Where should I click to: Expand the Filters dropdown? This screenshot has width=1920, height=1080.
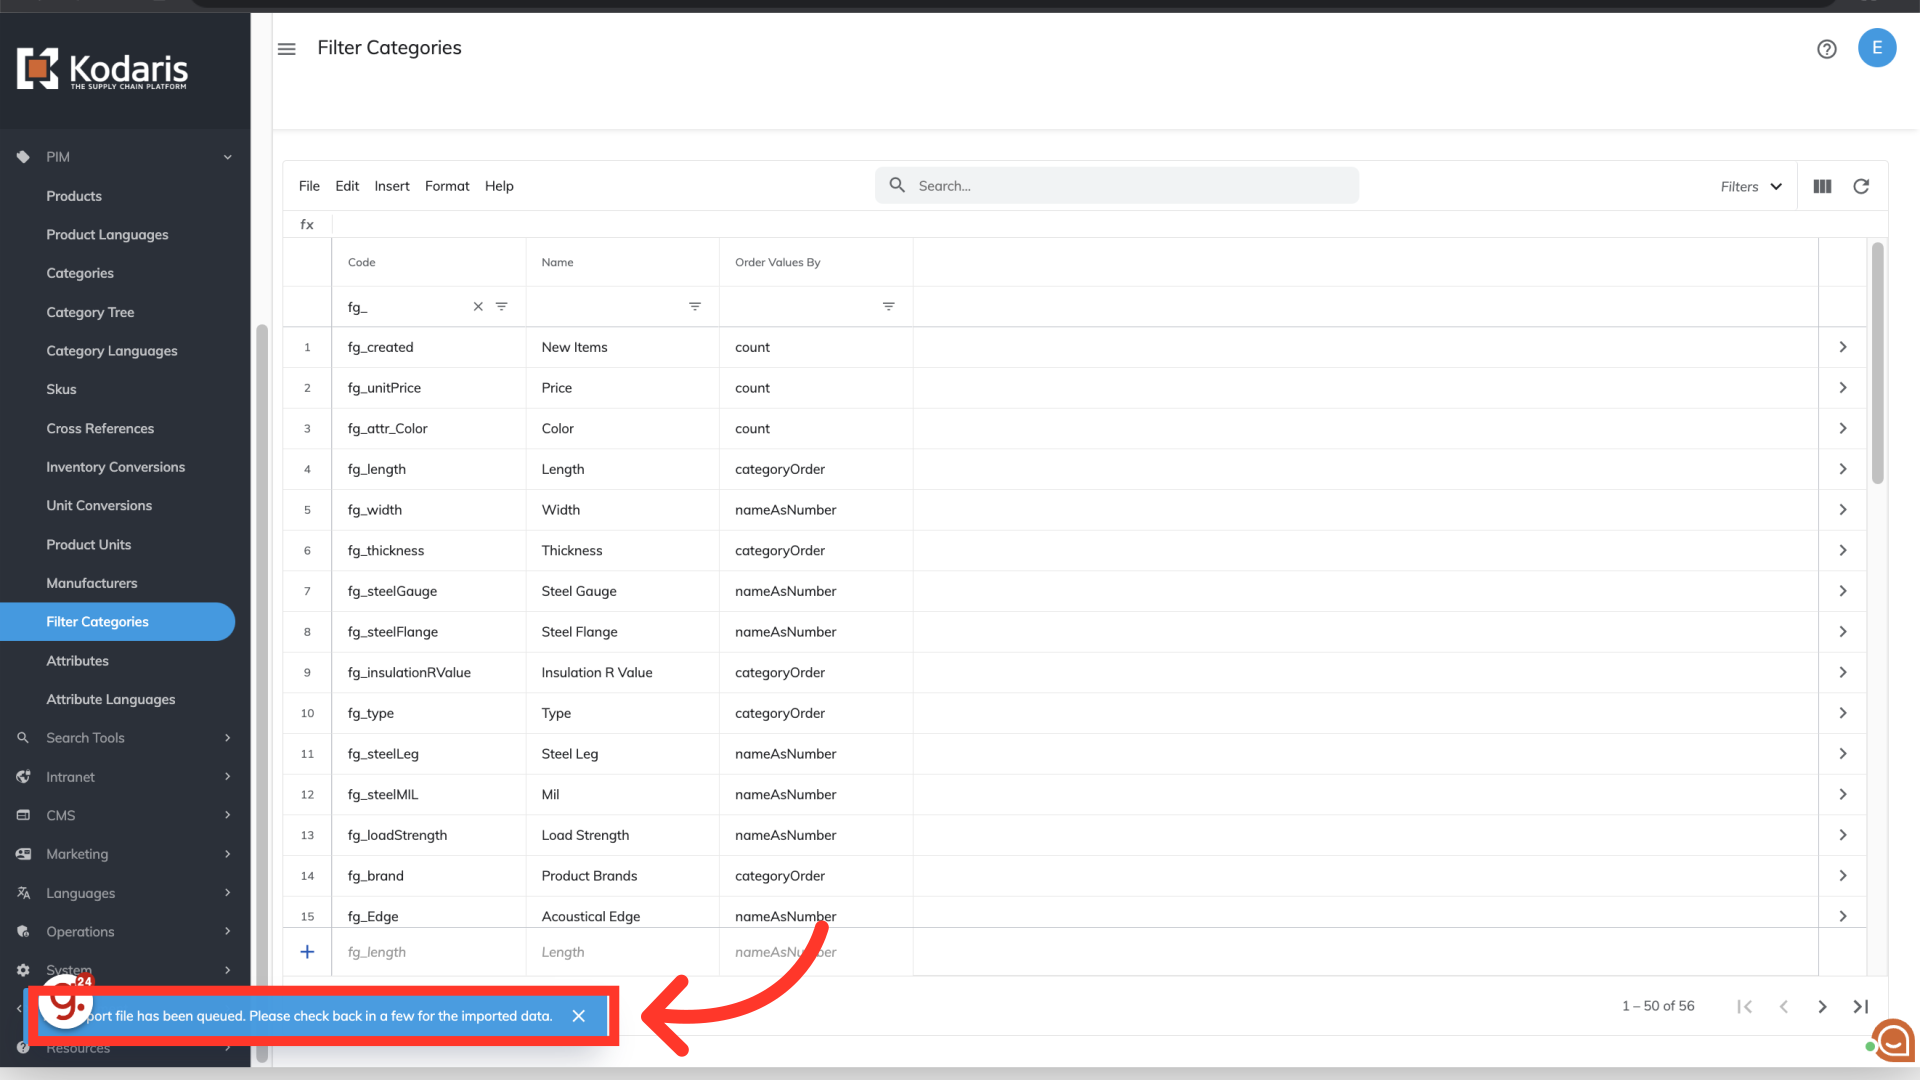coord(1751,186)
